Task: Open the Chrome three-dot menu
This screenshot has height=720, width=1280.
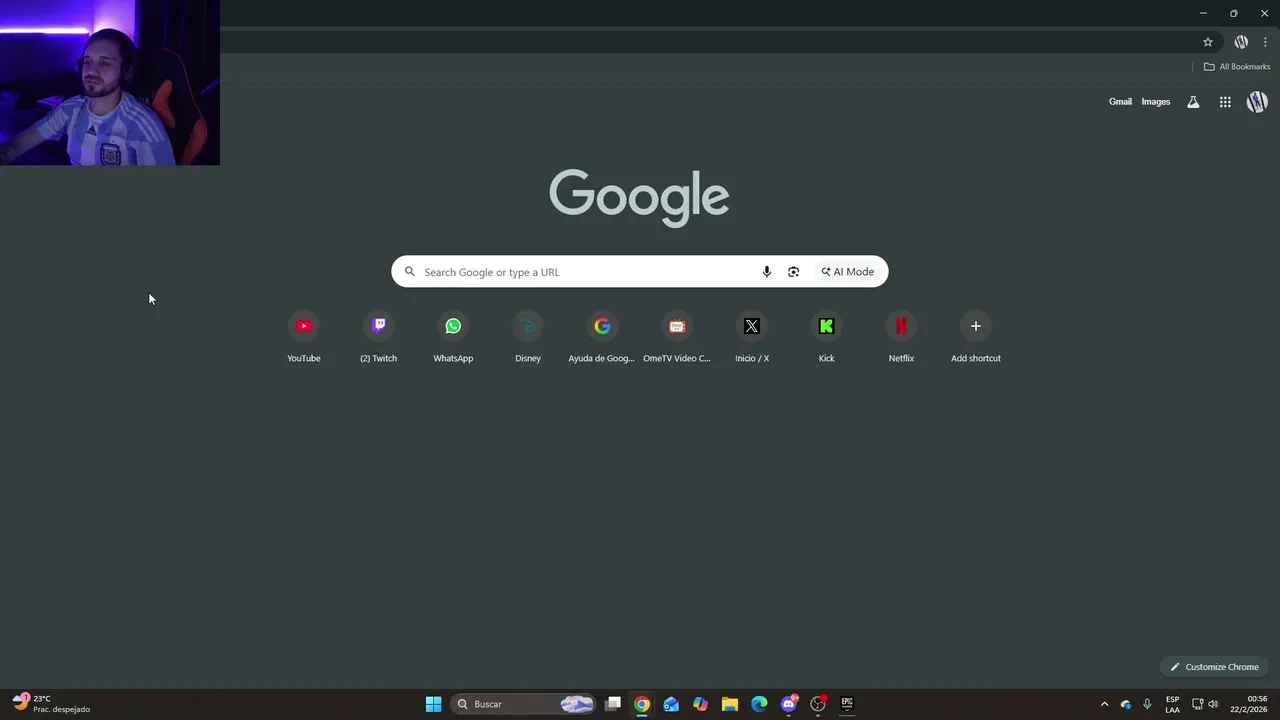Action: coord(1265,42)
